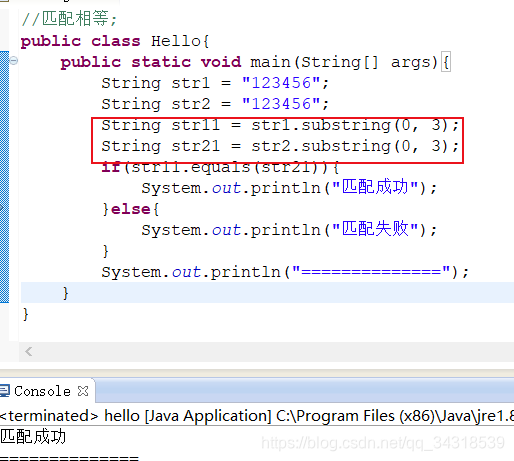Click the public class Hello line
Viewport: 514px width, 461px height.
115,41
